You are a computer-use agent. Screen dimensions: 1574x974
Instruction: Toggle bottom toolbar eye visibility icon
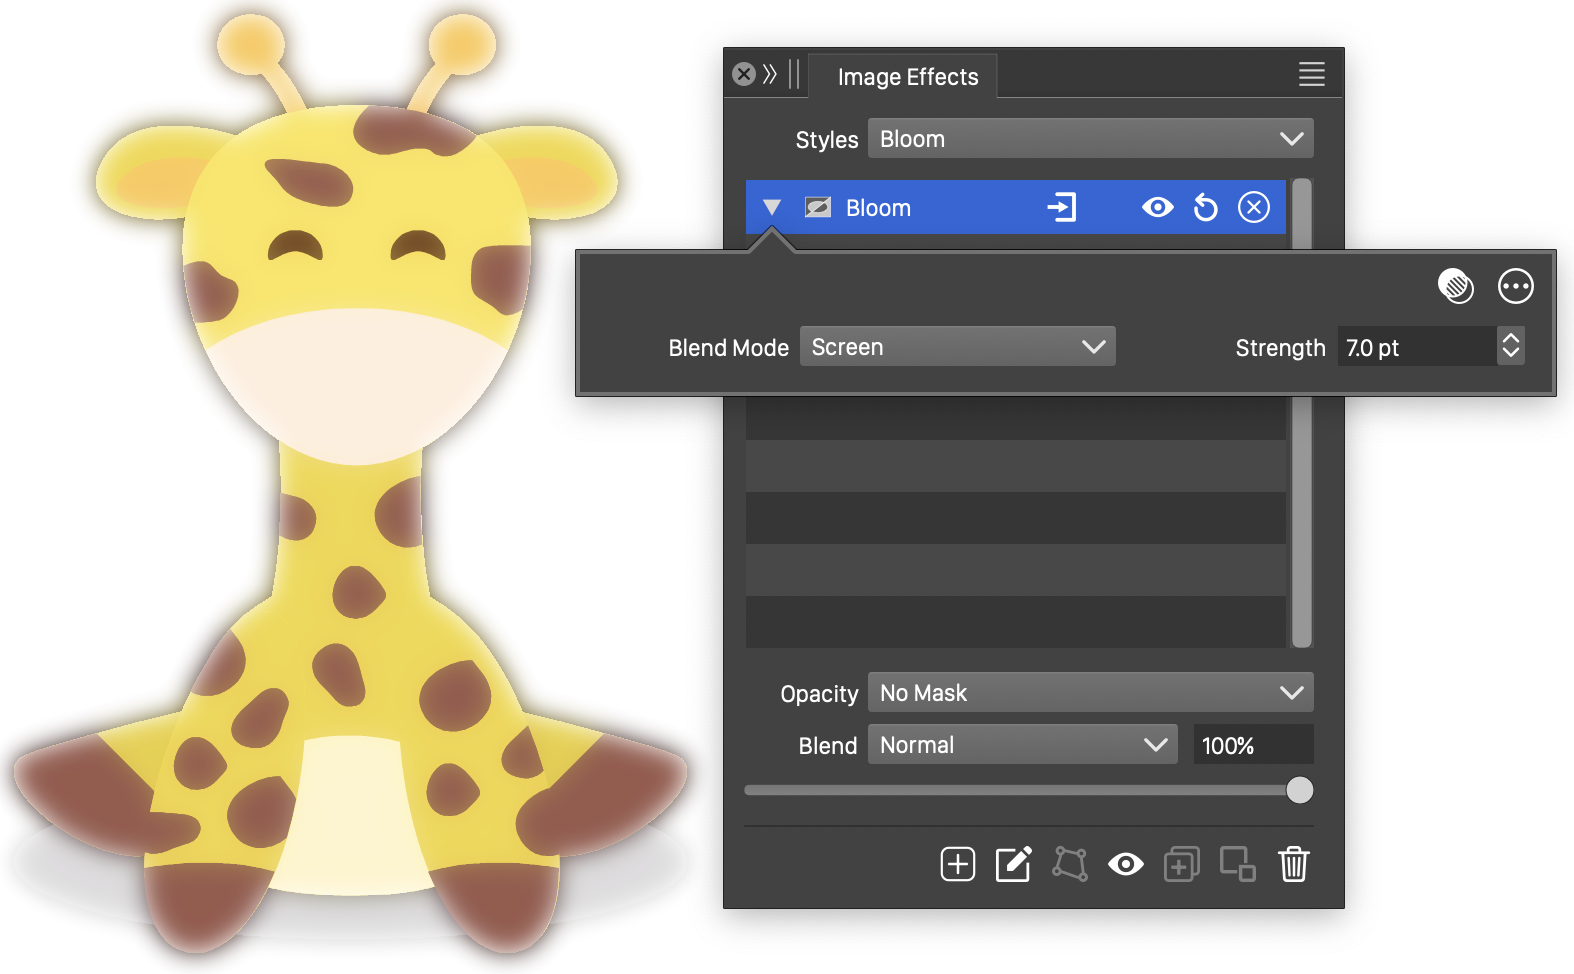(1125, 864)
